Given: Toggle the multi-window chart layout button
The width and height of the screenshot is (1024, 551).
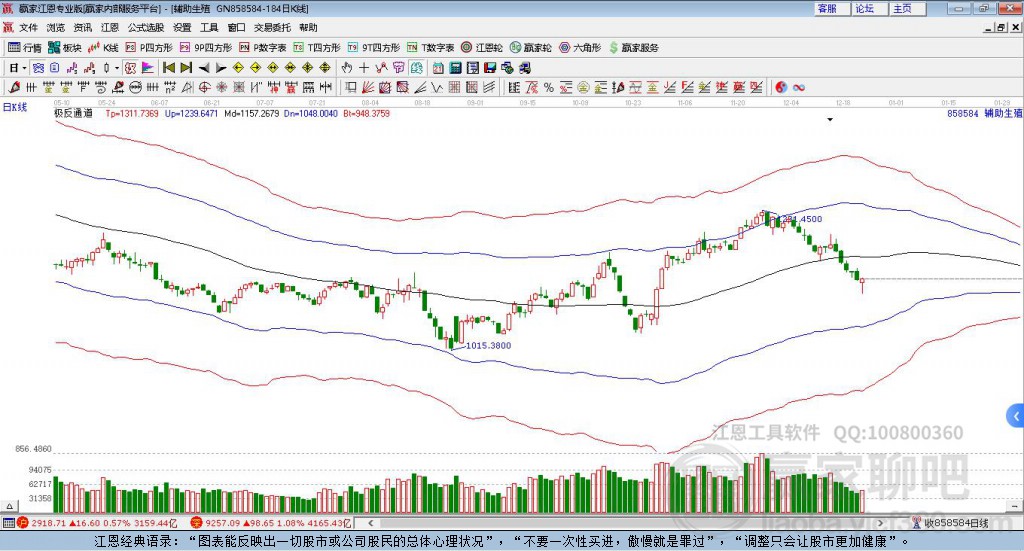Looking at the screenshot, I should [38, 68].
